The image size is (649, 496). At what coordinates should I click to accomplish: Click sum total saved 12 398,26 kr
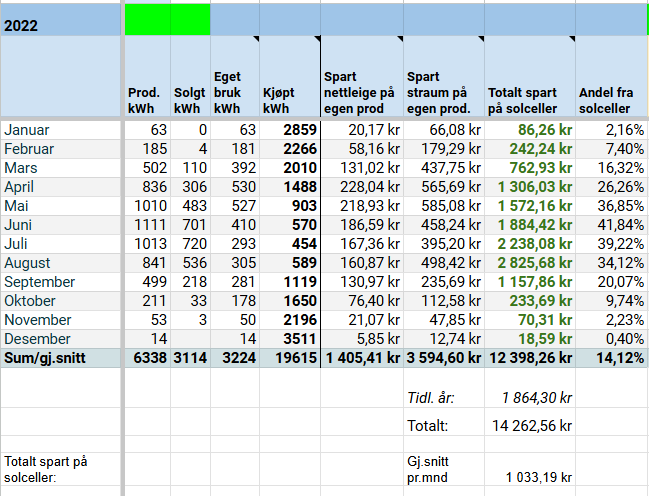(531, 358)
